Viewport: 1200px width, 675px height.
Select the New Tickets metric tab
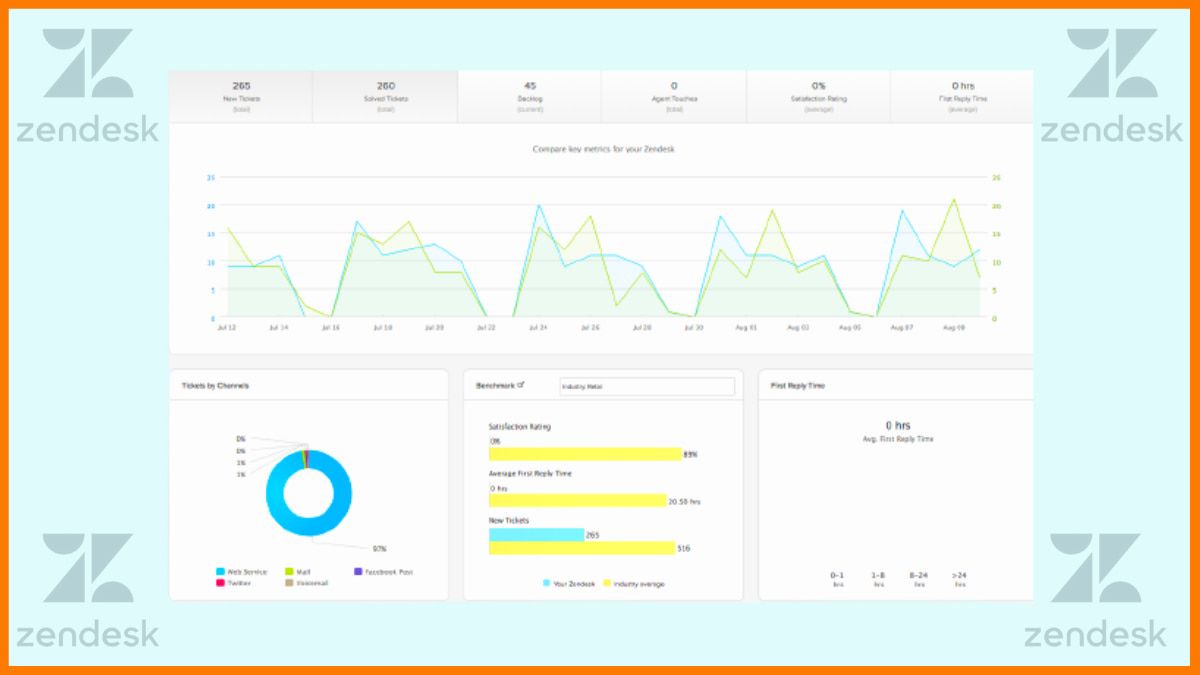tap(241, 97)
